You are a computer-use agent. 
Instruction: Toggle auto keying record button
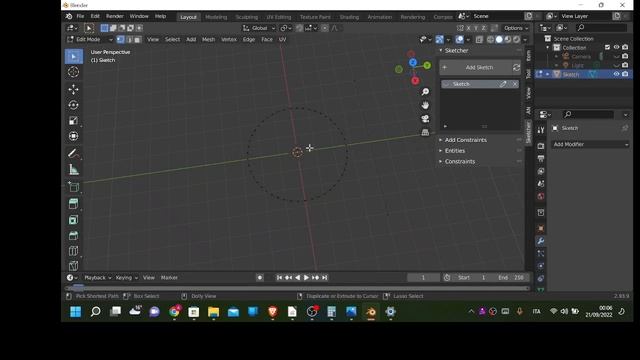pos(260,278)
